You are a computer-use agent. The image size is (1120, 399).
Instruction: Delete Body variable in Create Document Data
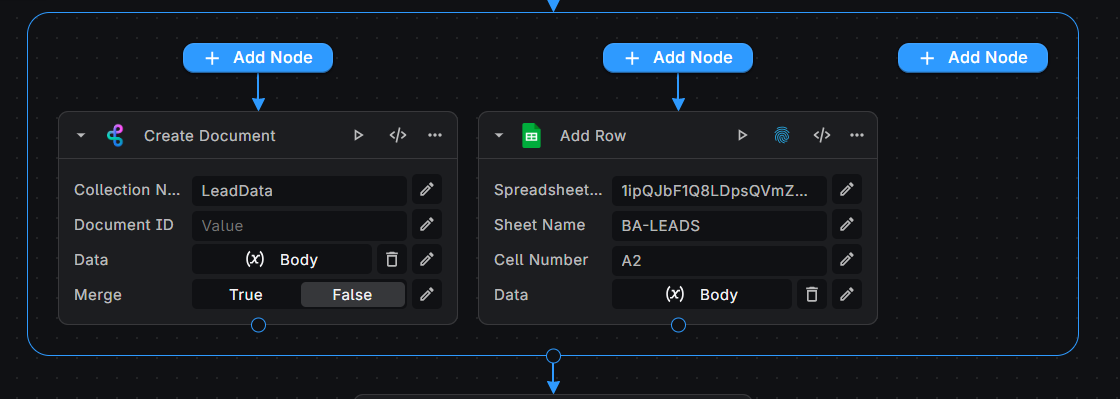coord(391,259)
